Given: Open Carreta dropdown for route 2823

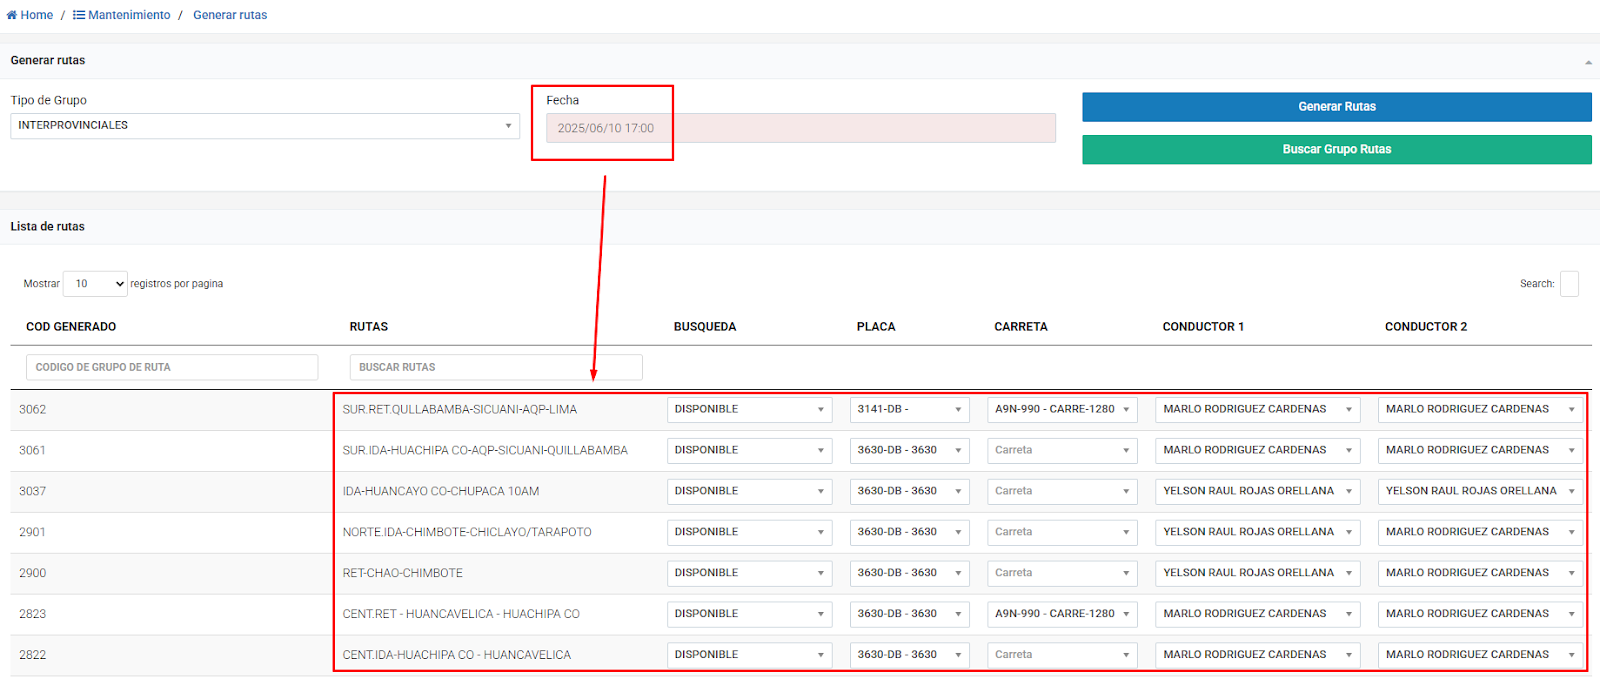Looking at the screenshot, I should point(1061,615).
